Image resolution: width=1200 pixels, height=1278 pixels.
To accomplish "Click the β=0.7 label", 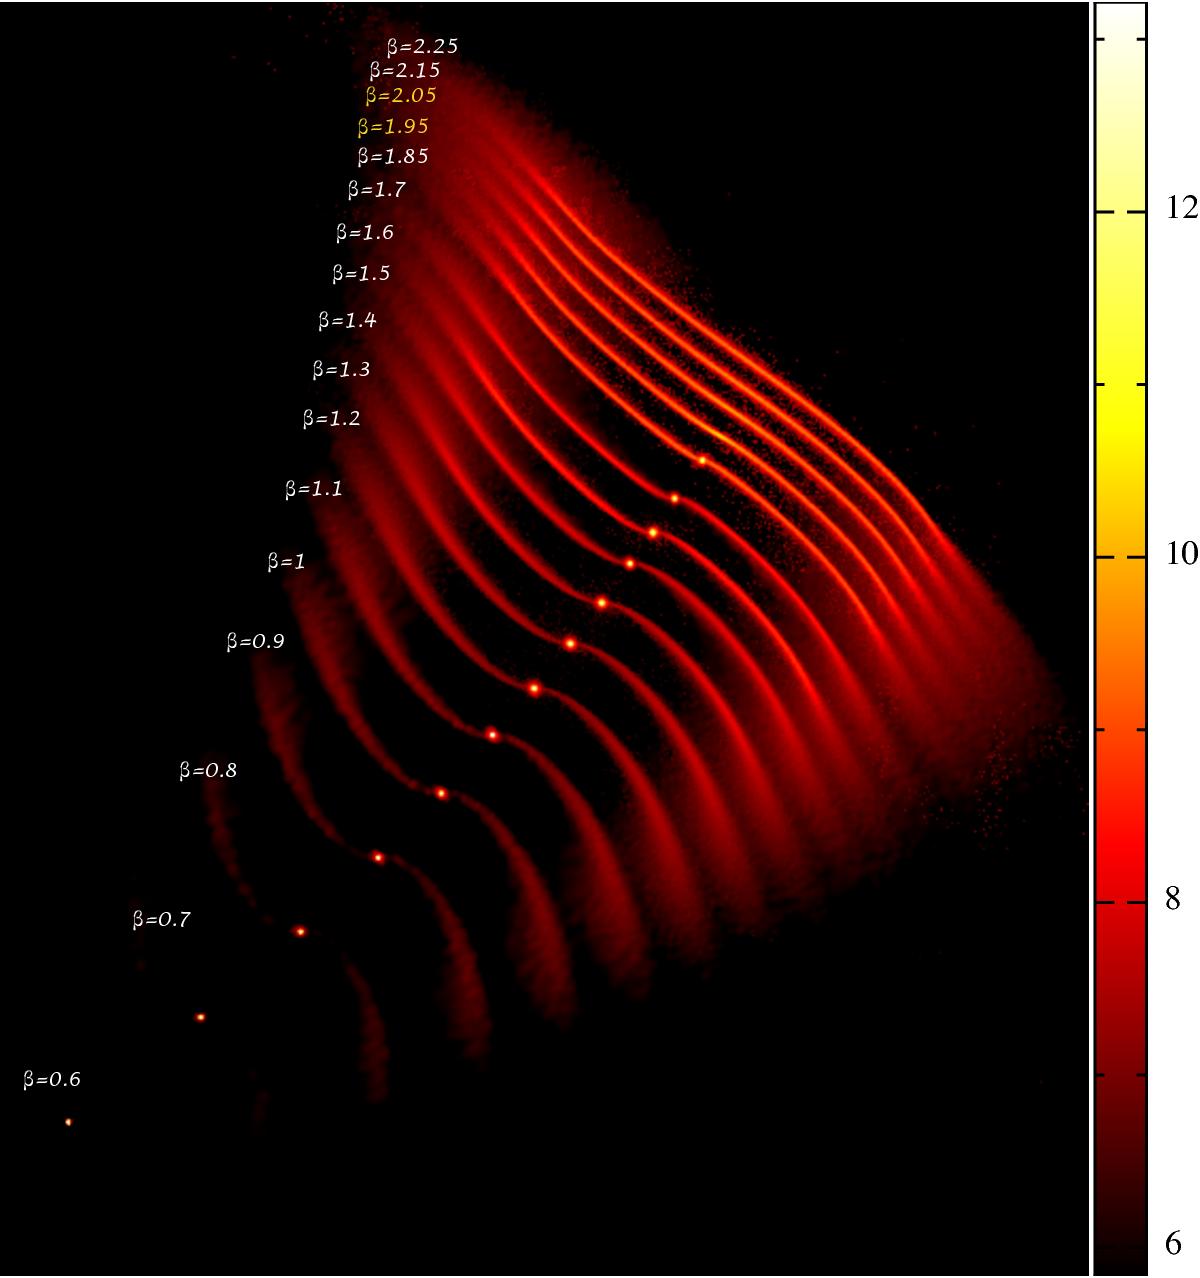I will point(161,920).
